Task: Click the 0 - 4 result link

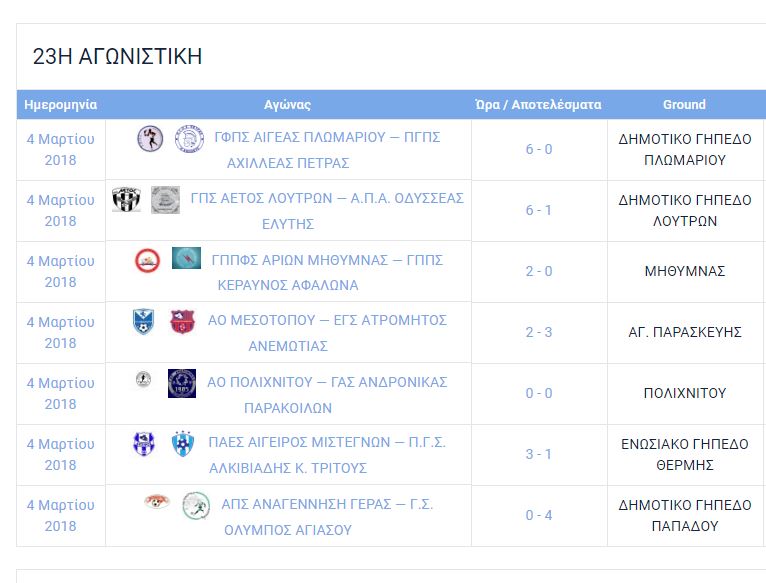Action: (x=539, y=515)
